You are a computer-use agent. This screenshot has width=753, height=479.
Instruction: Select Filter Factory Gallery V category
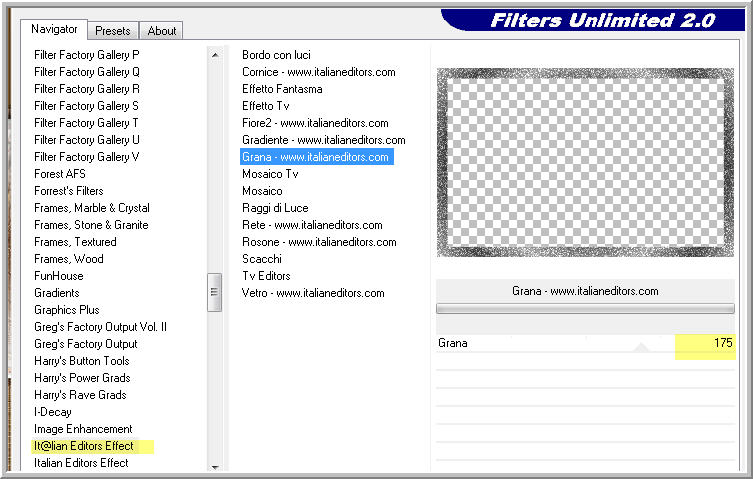point(87,157)
